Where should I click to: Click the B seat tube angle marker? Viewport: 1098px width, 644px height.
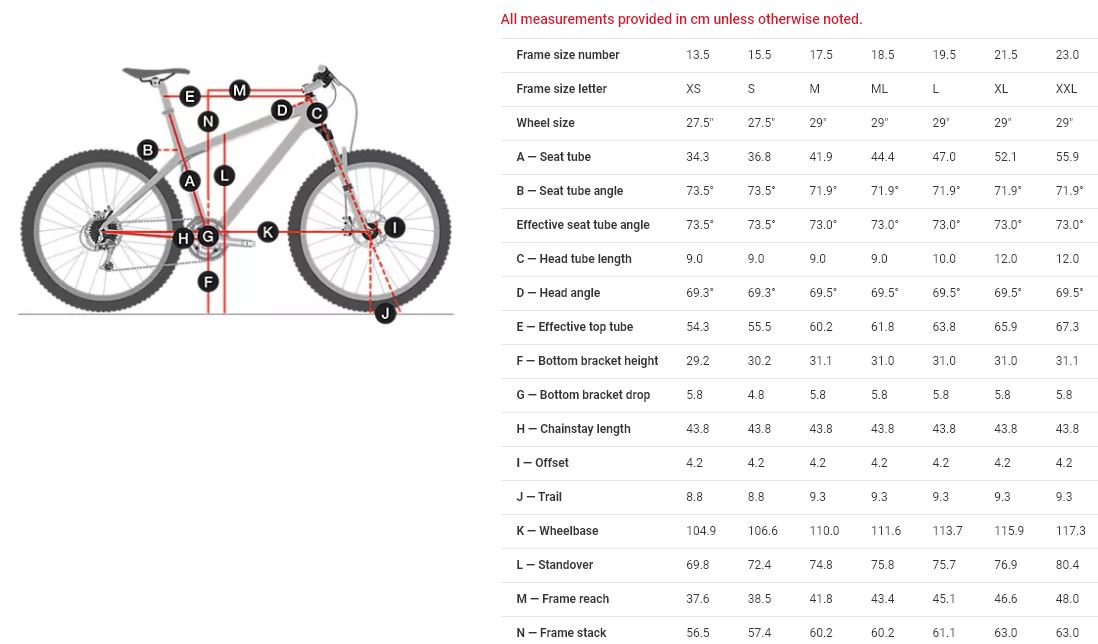click(x=148, y=150)
